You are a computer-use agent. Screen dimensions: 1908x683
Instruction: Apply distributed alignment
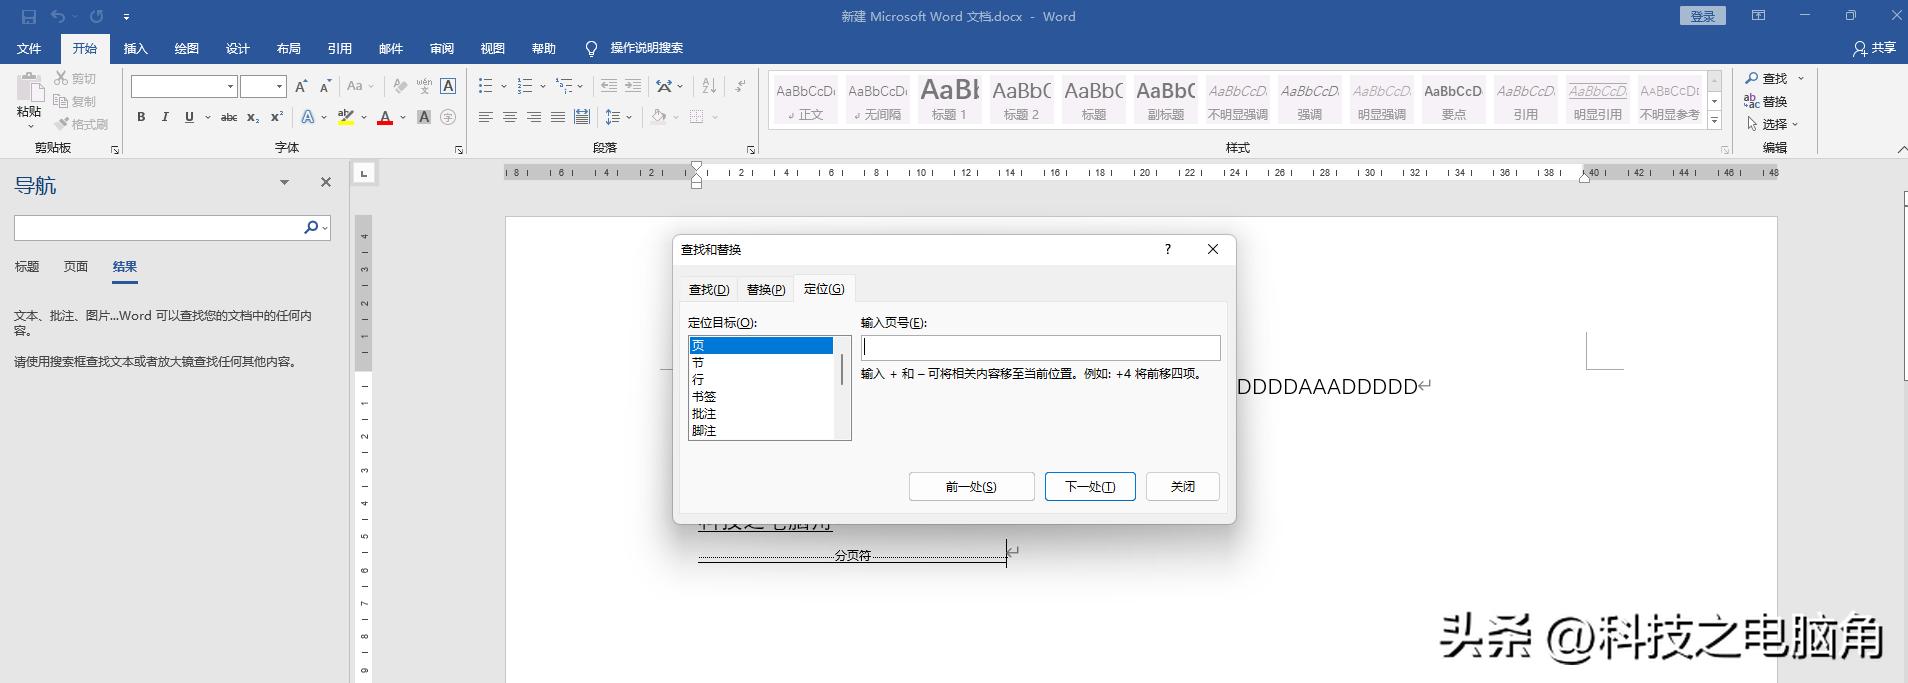[x=582, y=117]
